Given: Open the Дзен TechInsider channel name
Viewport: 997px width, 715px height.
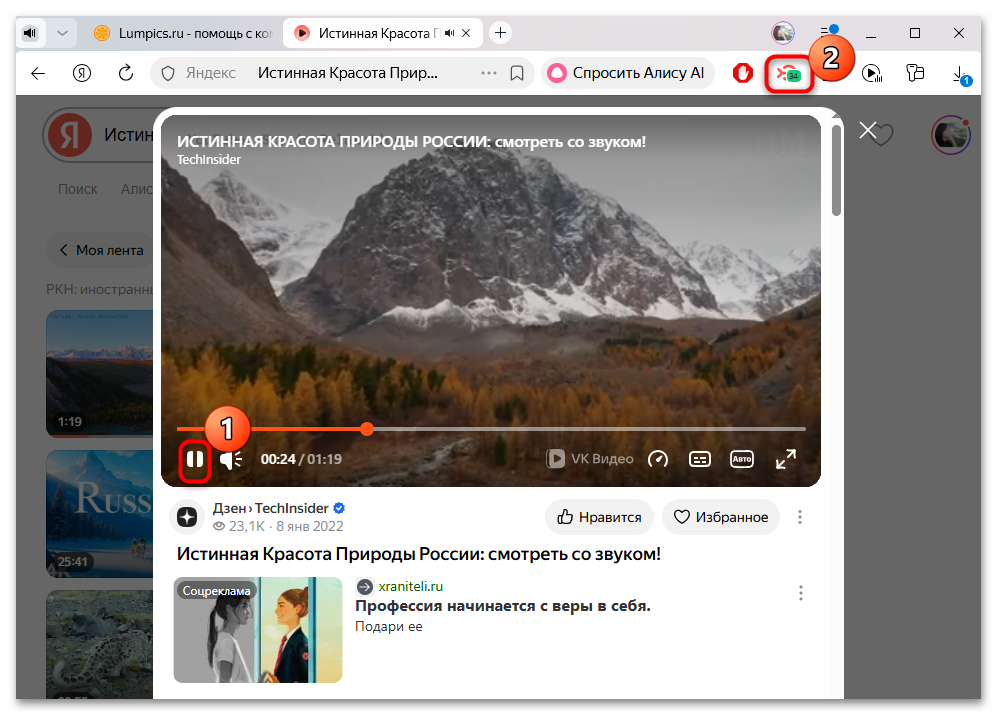Looking at the screenshot, I should tap(271, 508).
